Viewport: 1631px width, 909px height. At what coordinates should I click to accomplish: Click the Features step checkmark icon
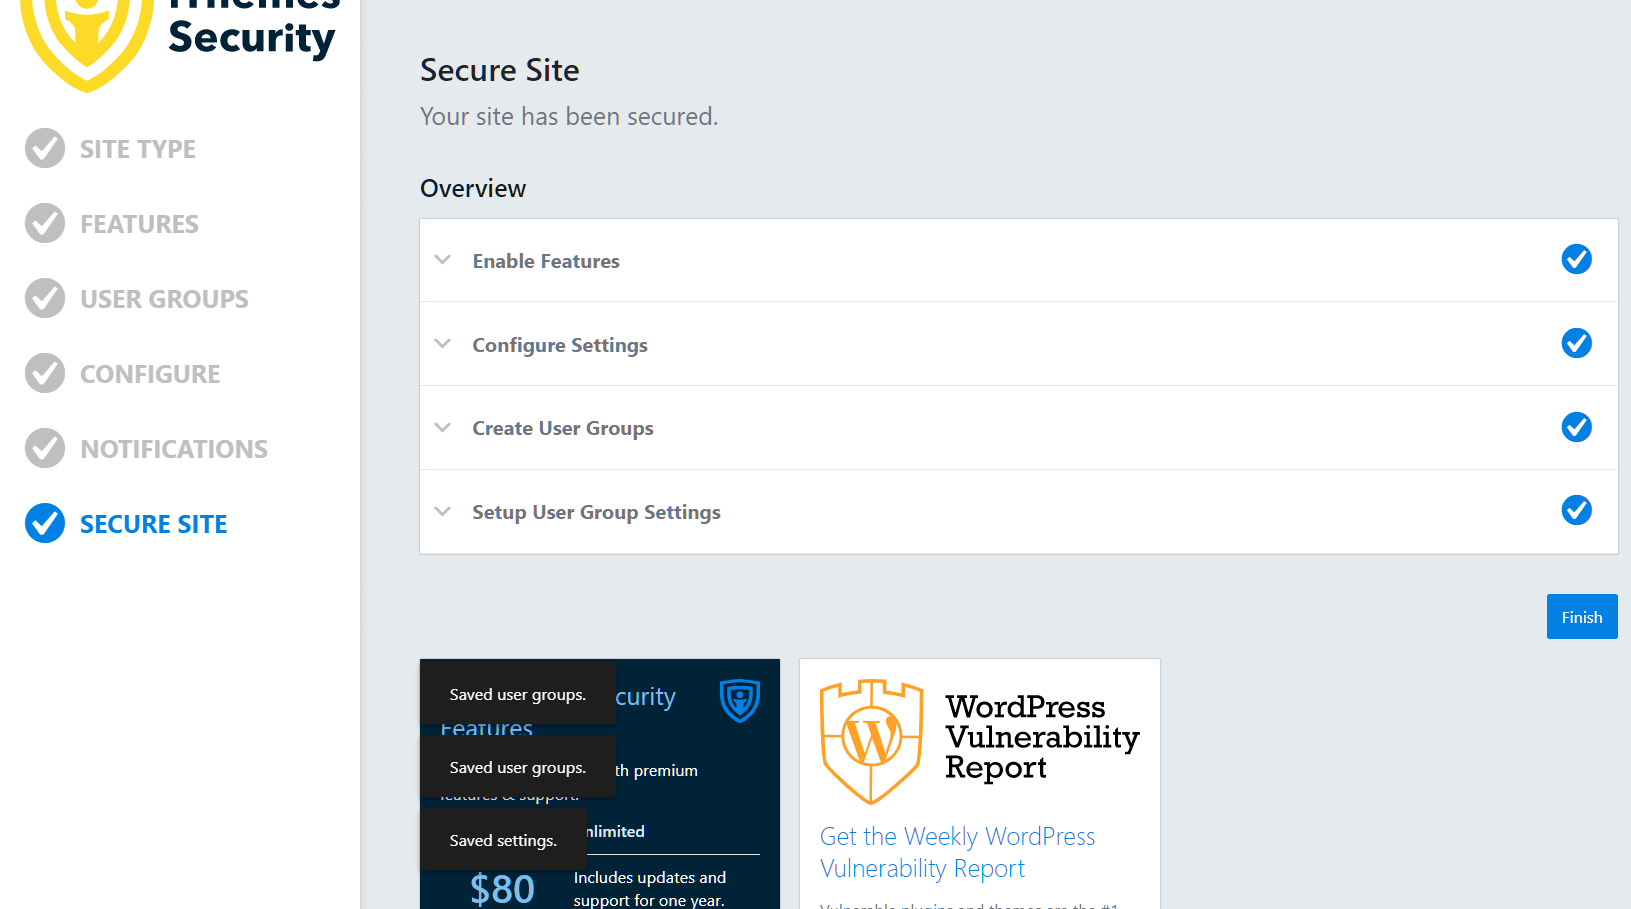click(x=45, y=223)
